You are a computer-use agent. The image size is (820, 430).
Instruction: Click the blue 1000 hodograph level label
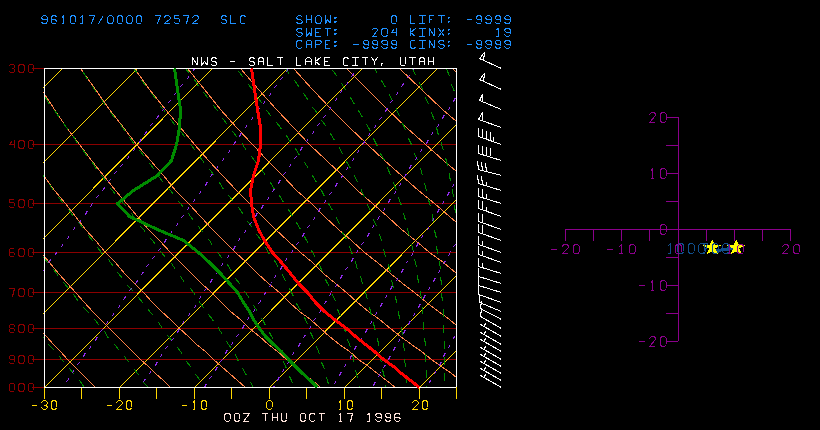tap(688, 249)
